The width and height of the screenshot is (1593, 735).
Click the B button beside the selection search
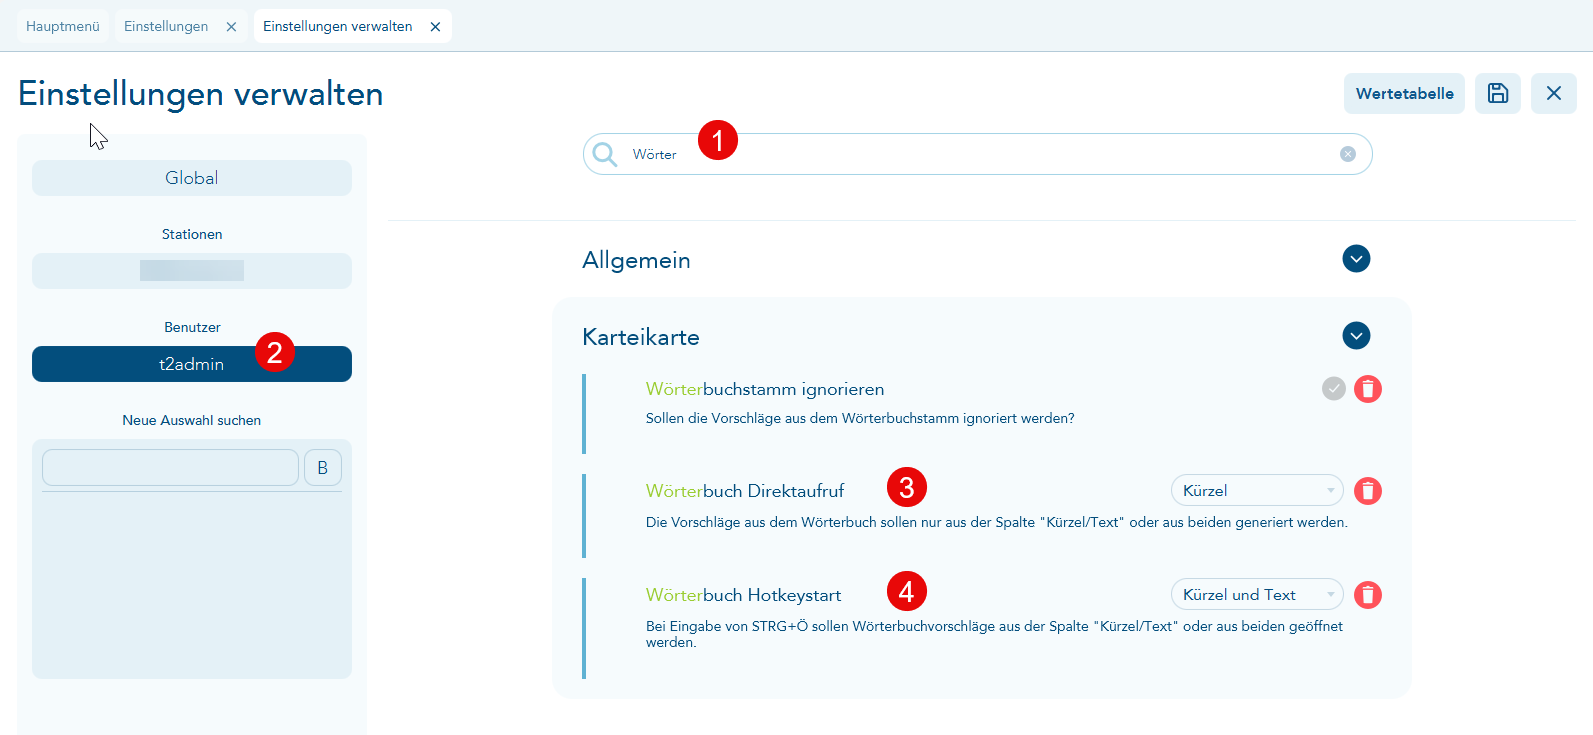tap(322, 468)
